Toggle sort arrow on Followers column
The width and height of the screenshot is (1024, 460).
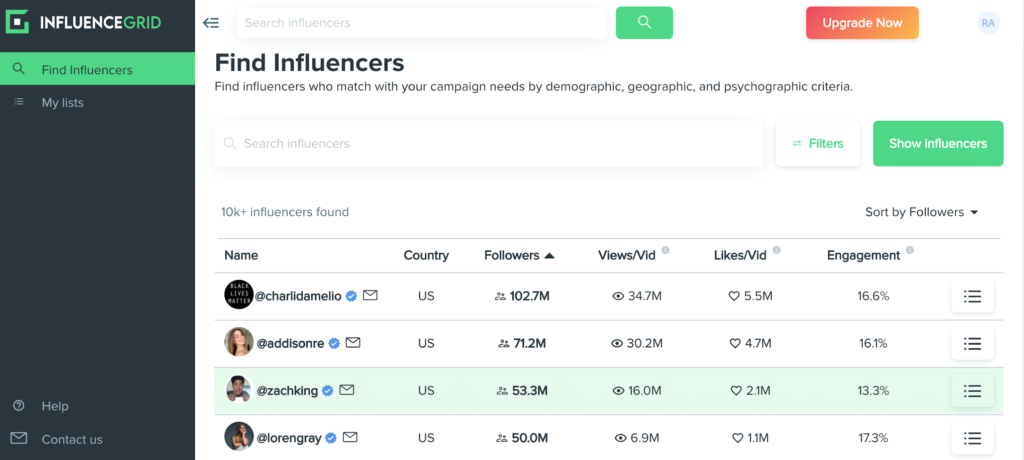[549, 255]
